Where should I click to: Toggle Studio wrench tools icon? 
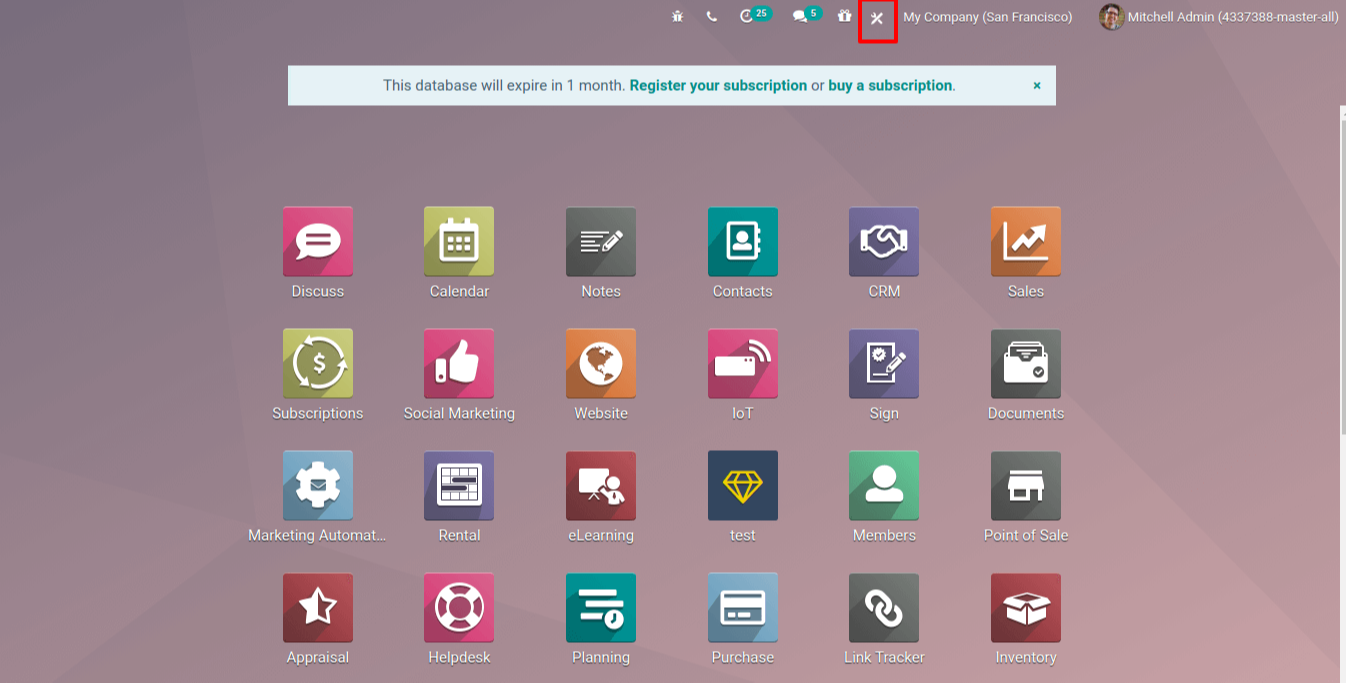pos(877,18)
